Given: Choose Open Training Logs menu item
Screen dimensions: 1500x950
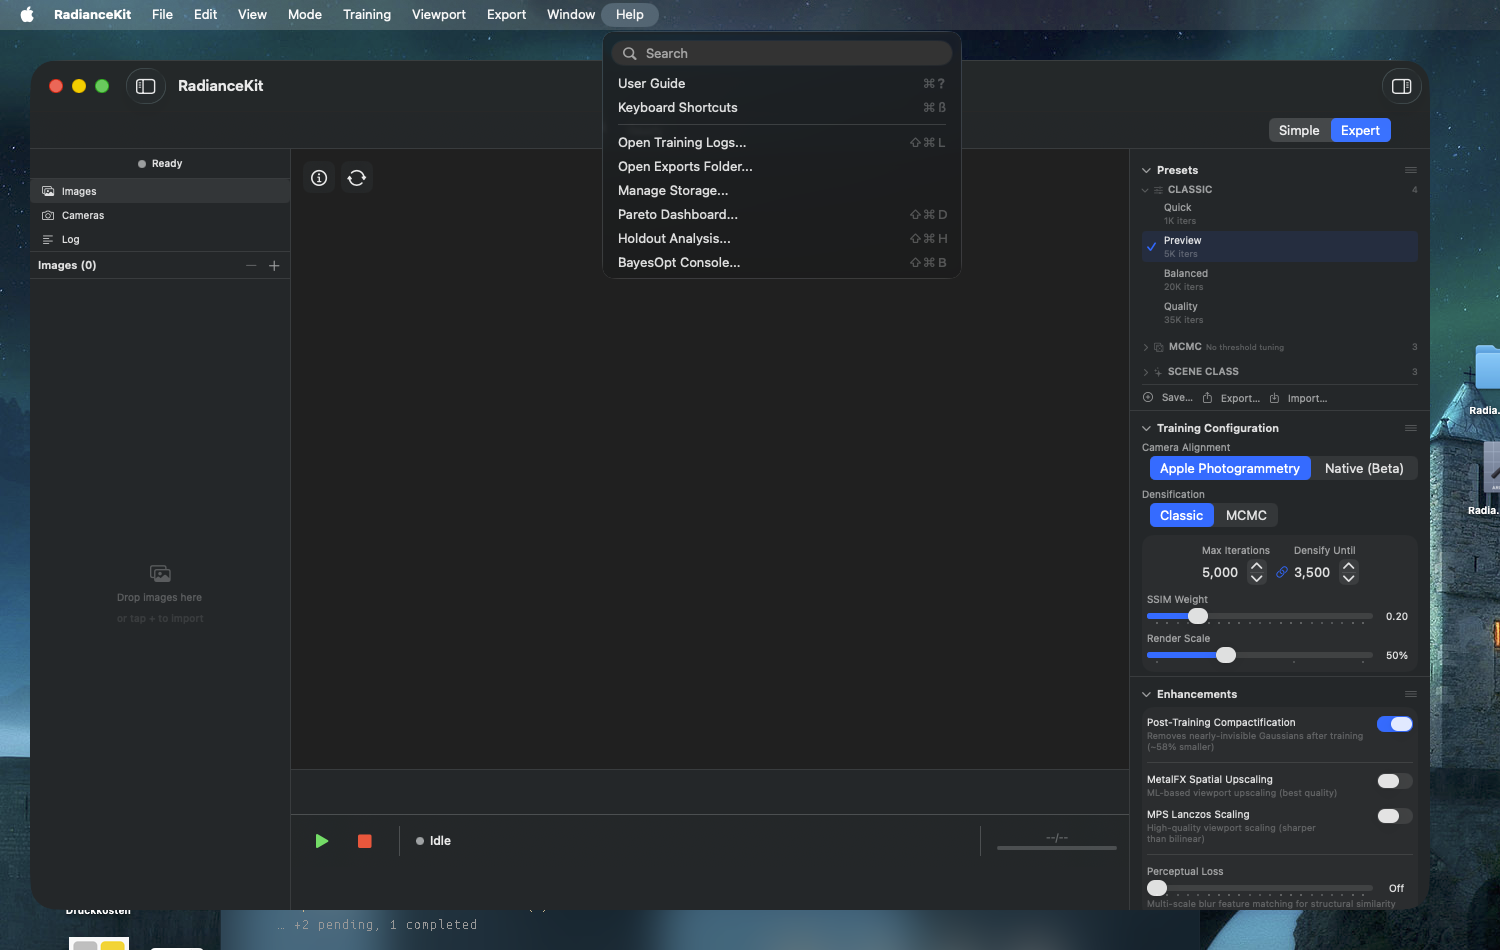Looking at the screenshot, I should click(x=782, y=142).
